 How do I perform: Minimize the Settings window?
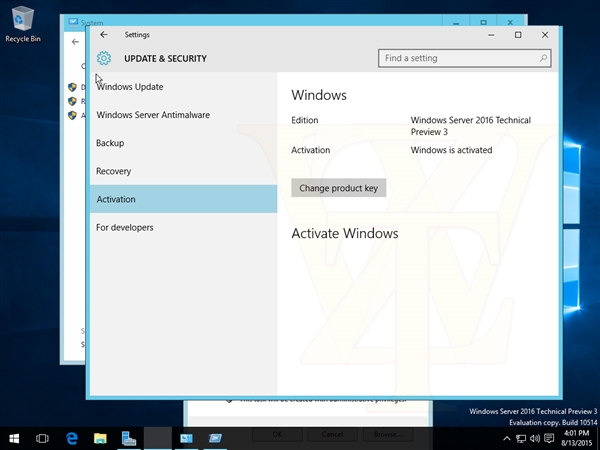click(491, 35)
